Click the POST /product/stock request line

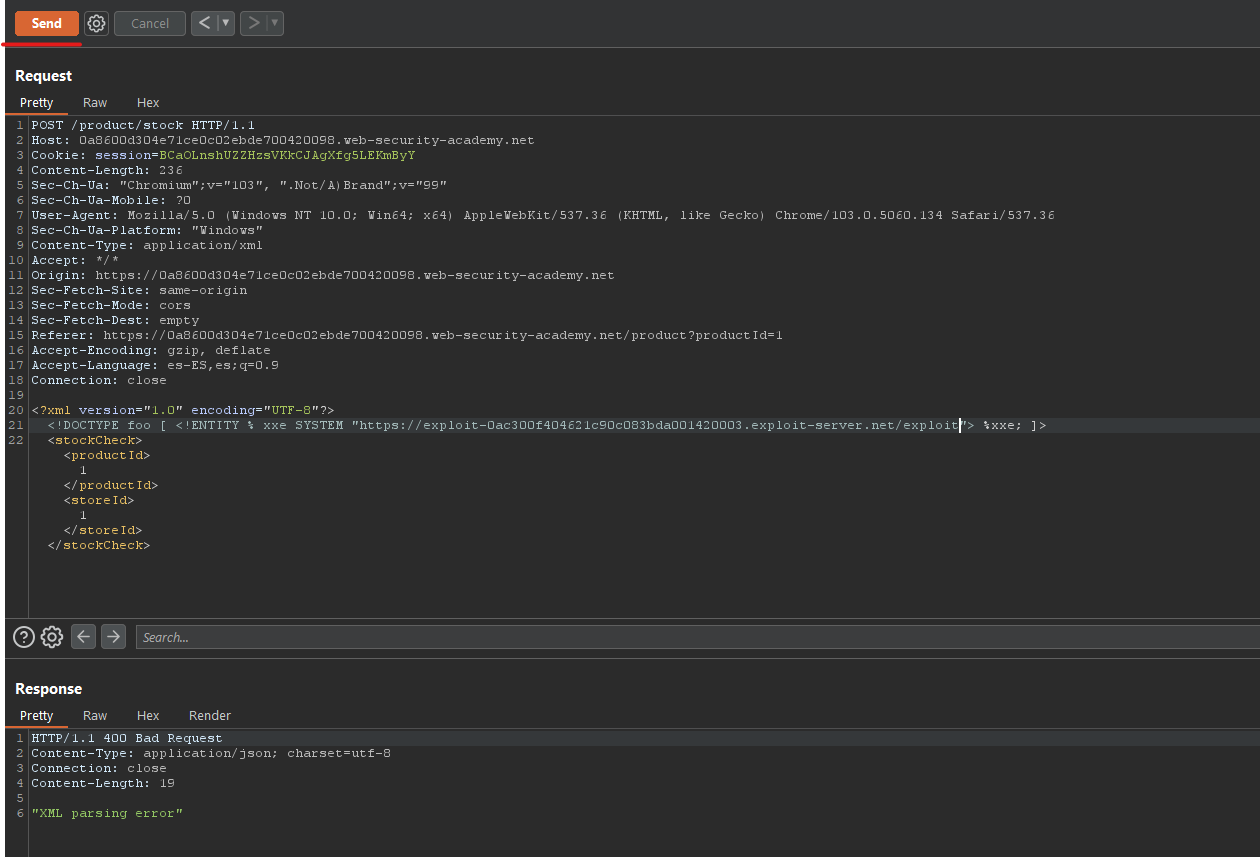point(143,125)
